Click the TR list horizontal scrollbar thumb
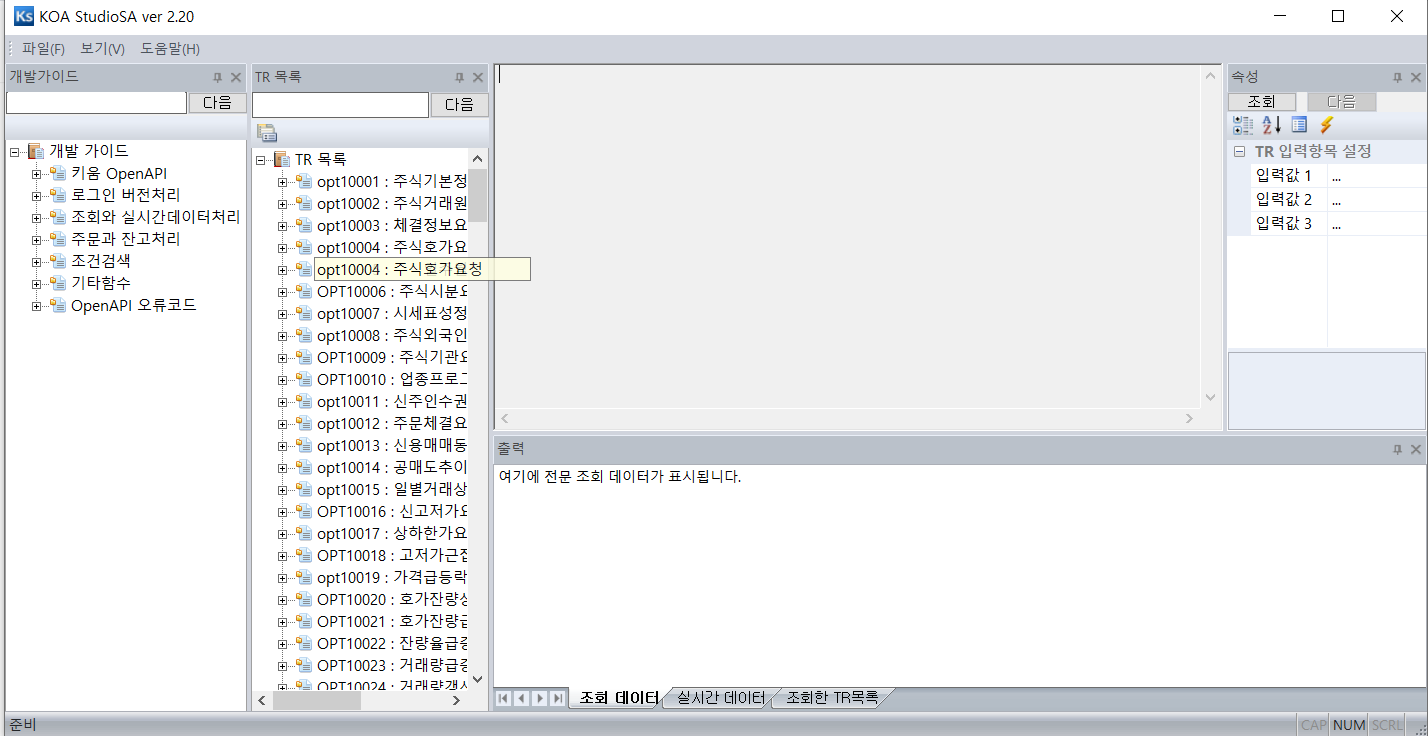Image resolution: width=1428 pixels, height=736 pixels. pos(316,701)
